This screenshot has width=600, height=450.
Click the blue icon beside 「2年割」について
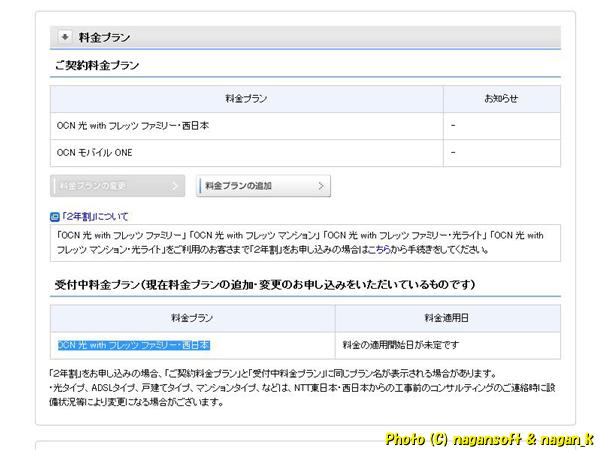tap(55, 216)
